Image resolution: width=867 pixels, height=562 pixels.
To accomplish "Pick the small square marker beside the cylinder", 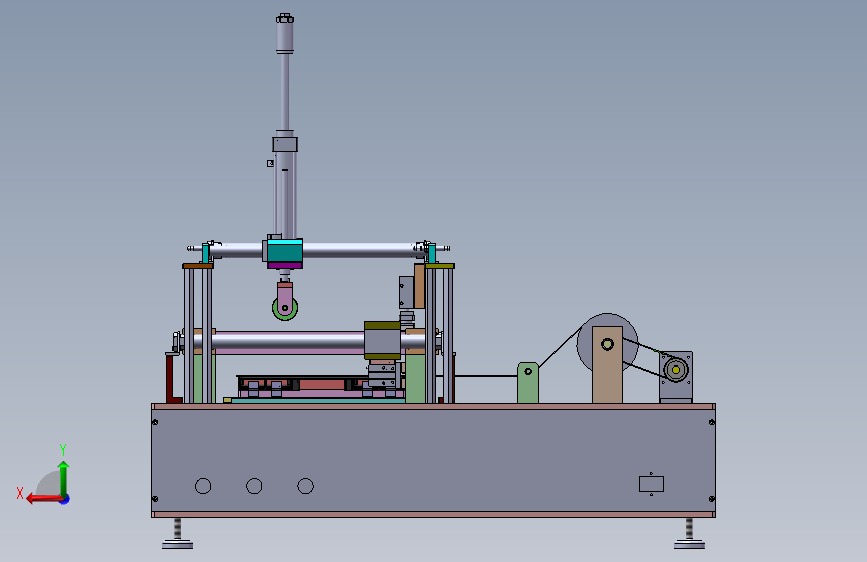I will point(270,163).
